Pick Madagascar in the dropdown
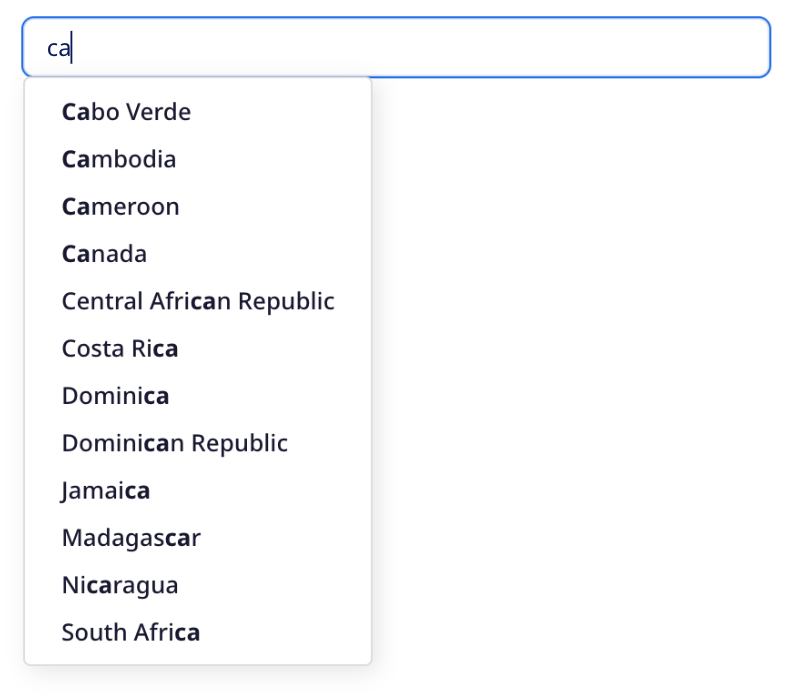This screenshot has height=700, width=790. tap(131, 538)
